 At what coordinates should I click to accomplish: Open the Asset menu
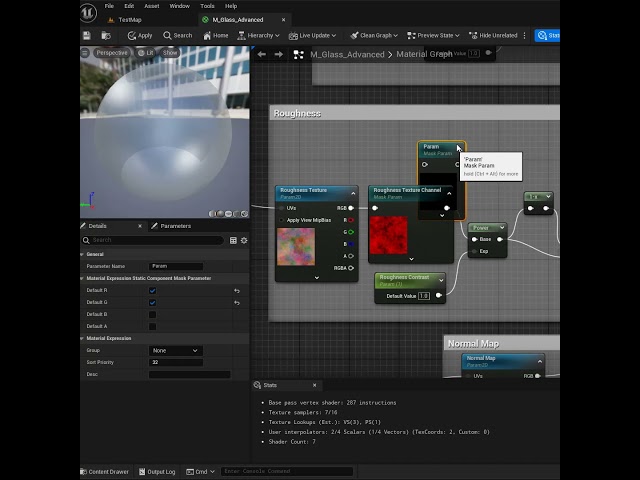click(152, 6)
